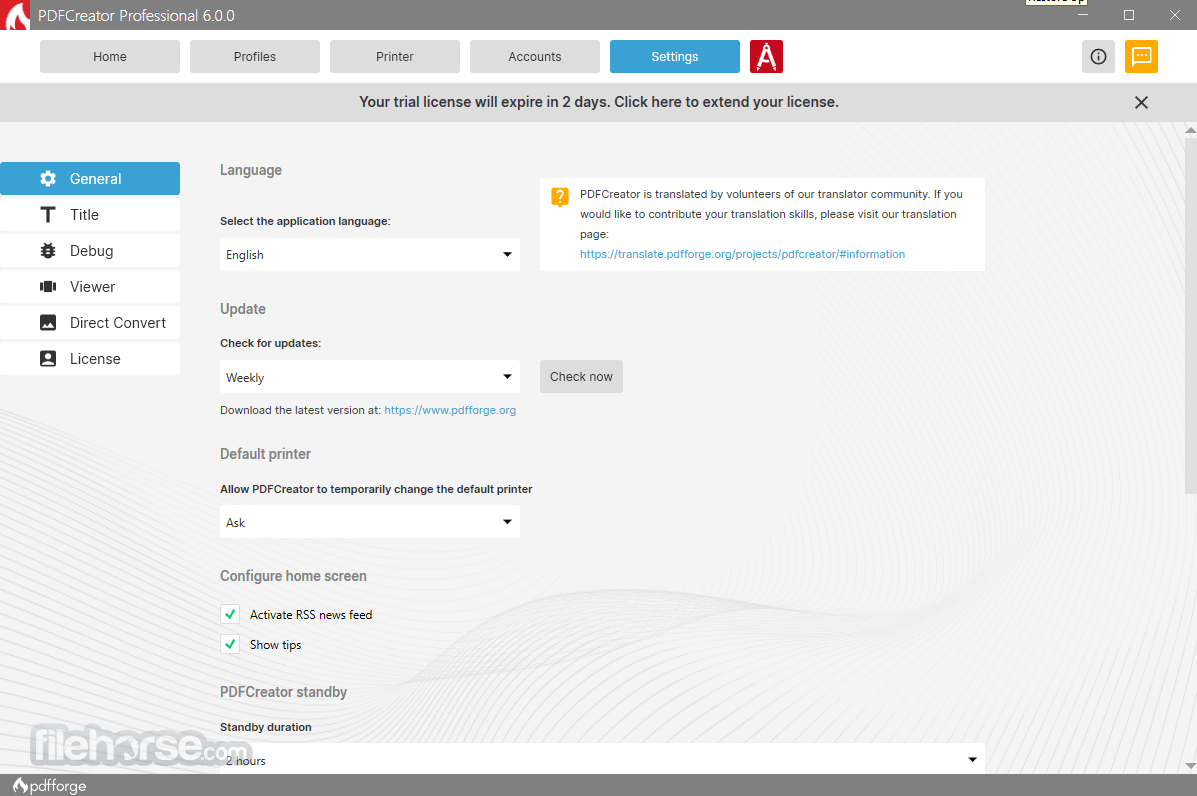Close the PDFCreator window

(x=1174, y=15)
